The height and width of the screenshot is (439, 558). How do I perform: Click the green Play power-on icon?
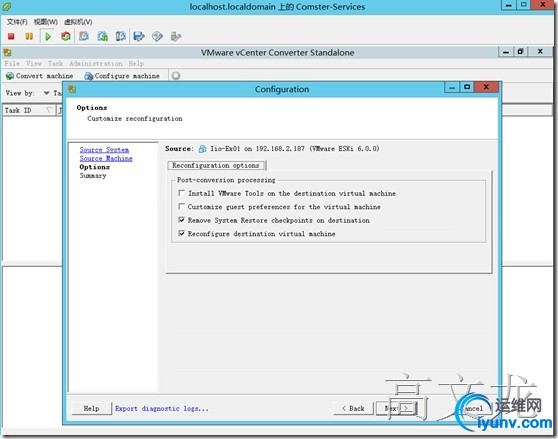48,36
